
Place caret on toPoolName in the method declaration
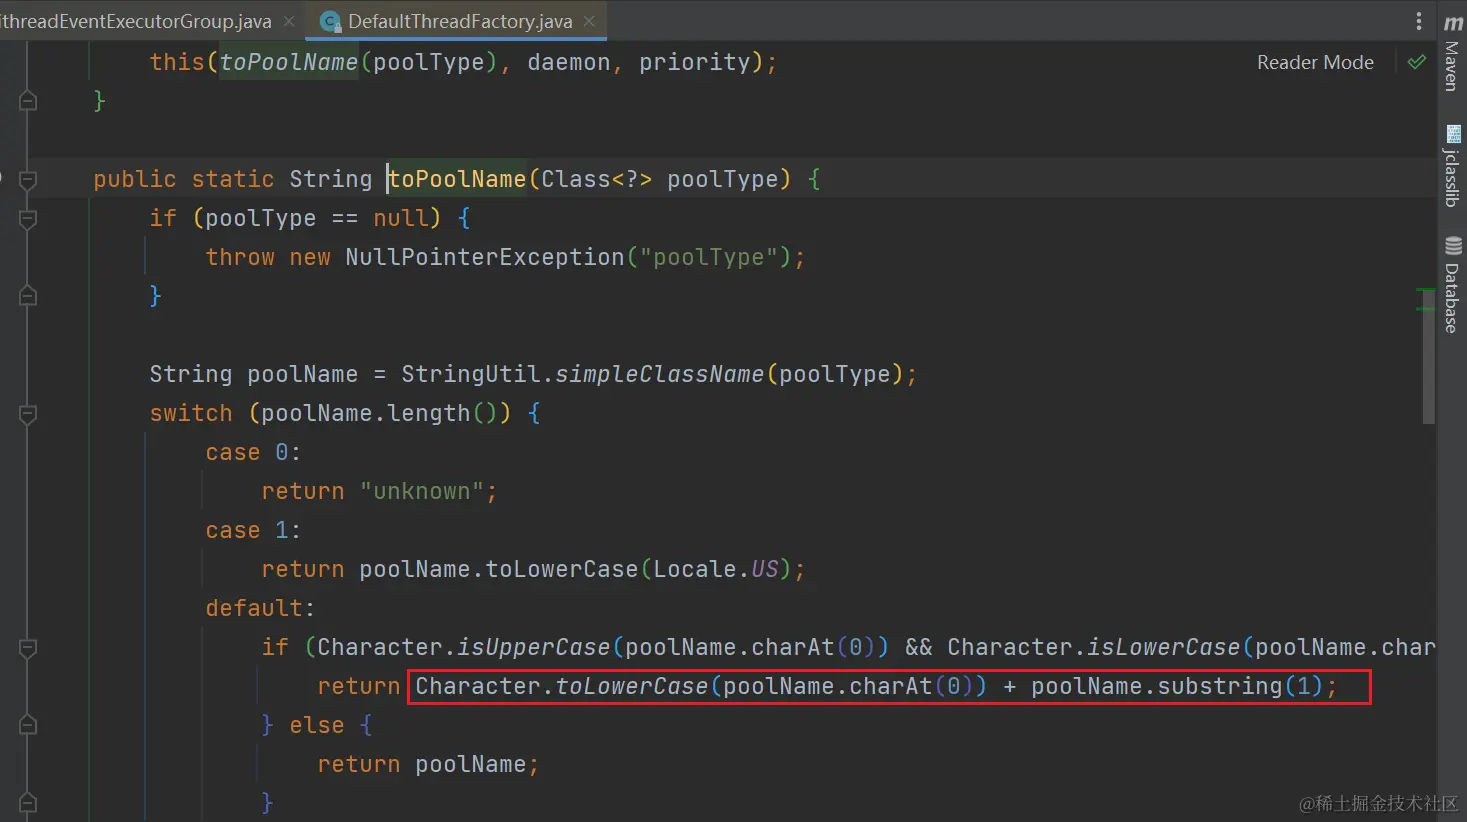pyautogui.click(x=457, y=179)
